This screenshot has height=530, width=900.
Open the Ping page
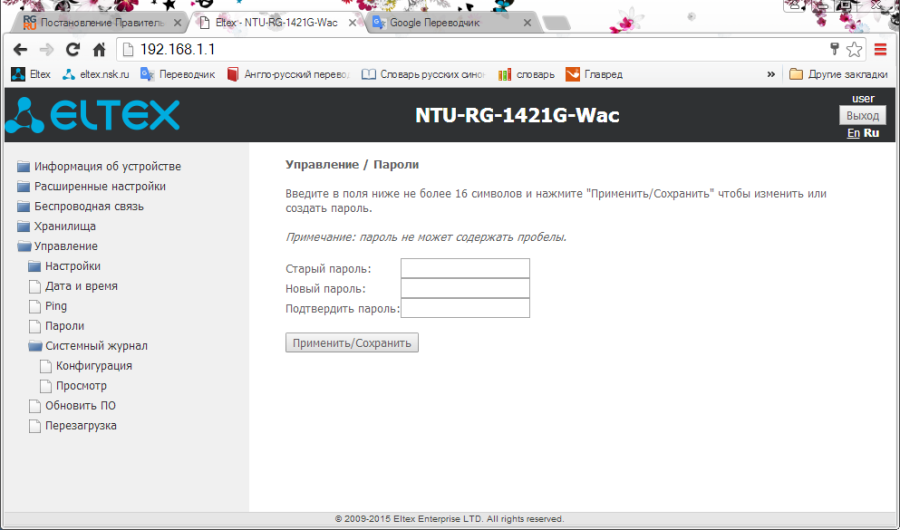coord(48,306)
